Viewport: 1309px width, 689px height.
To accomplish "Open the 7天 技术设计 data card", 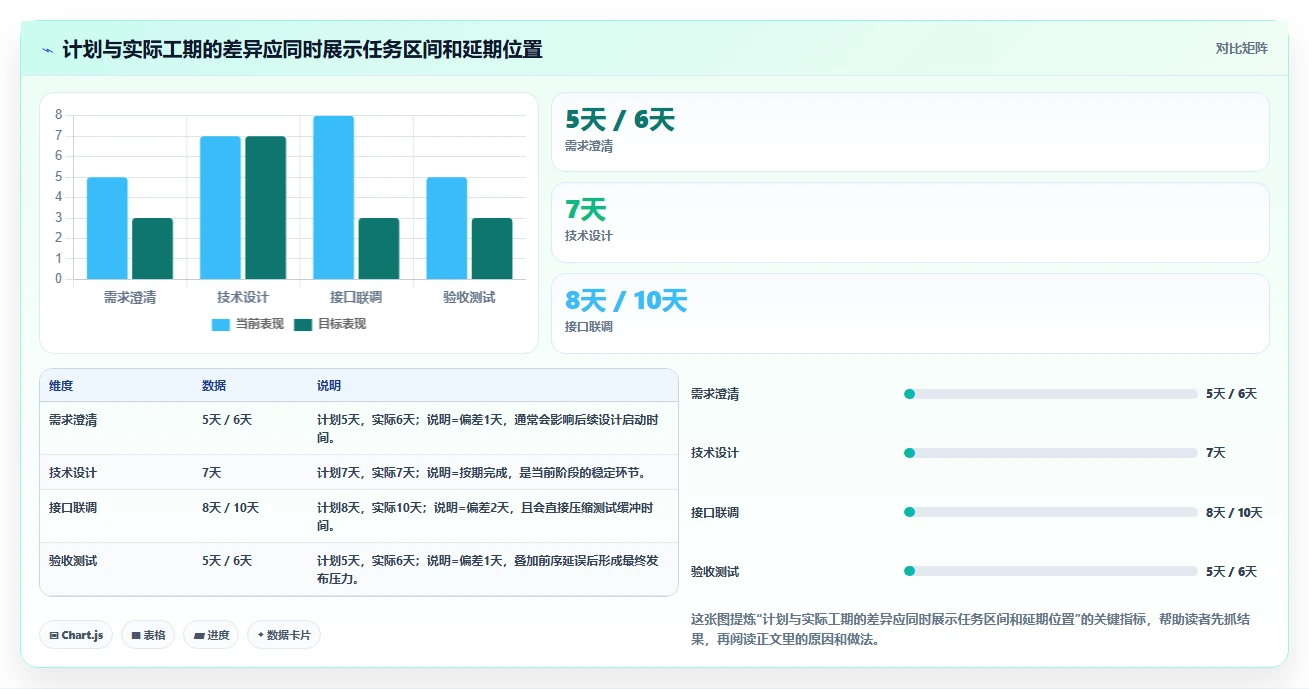I will [910, 222].
